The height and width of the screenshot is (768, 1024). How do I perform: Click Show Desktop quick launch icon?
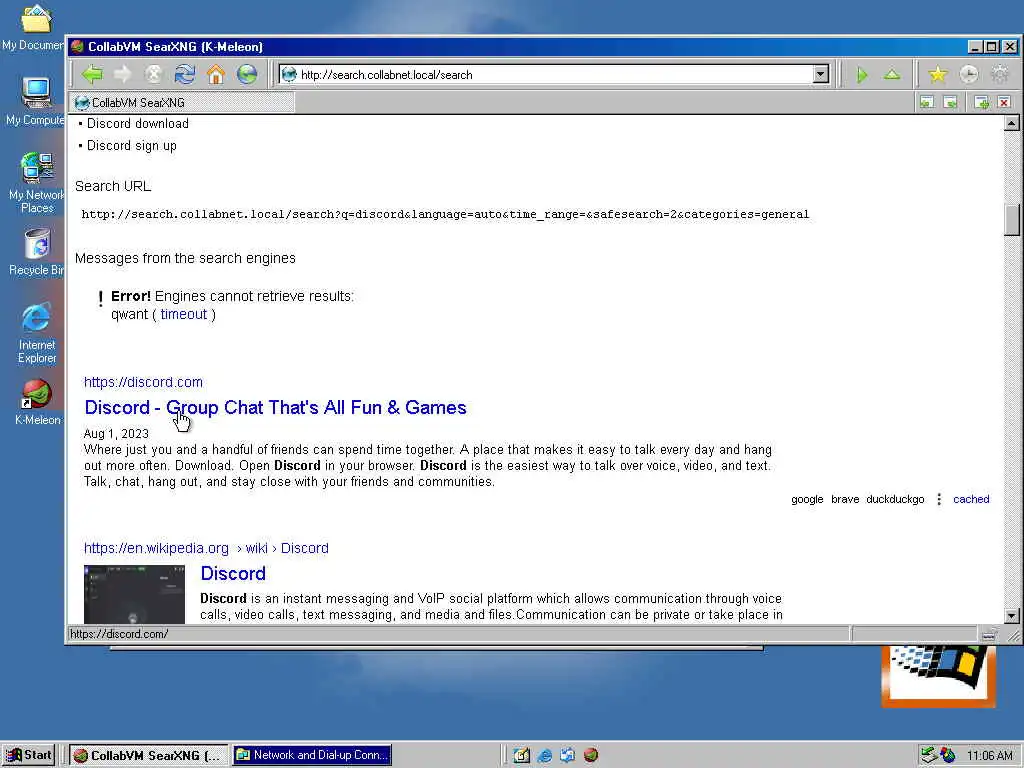click(521, 756)
